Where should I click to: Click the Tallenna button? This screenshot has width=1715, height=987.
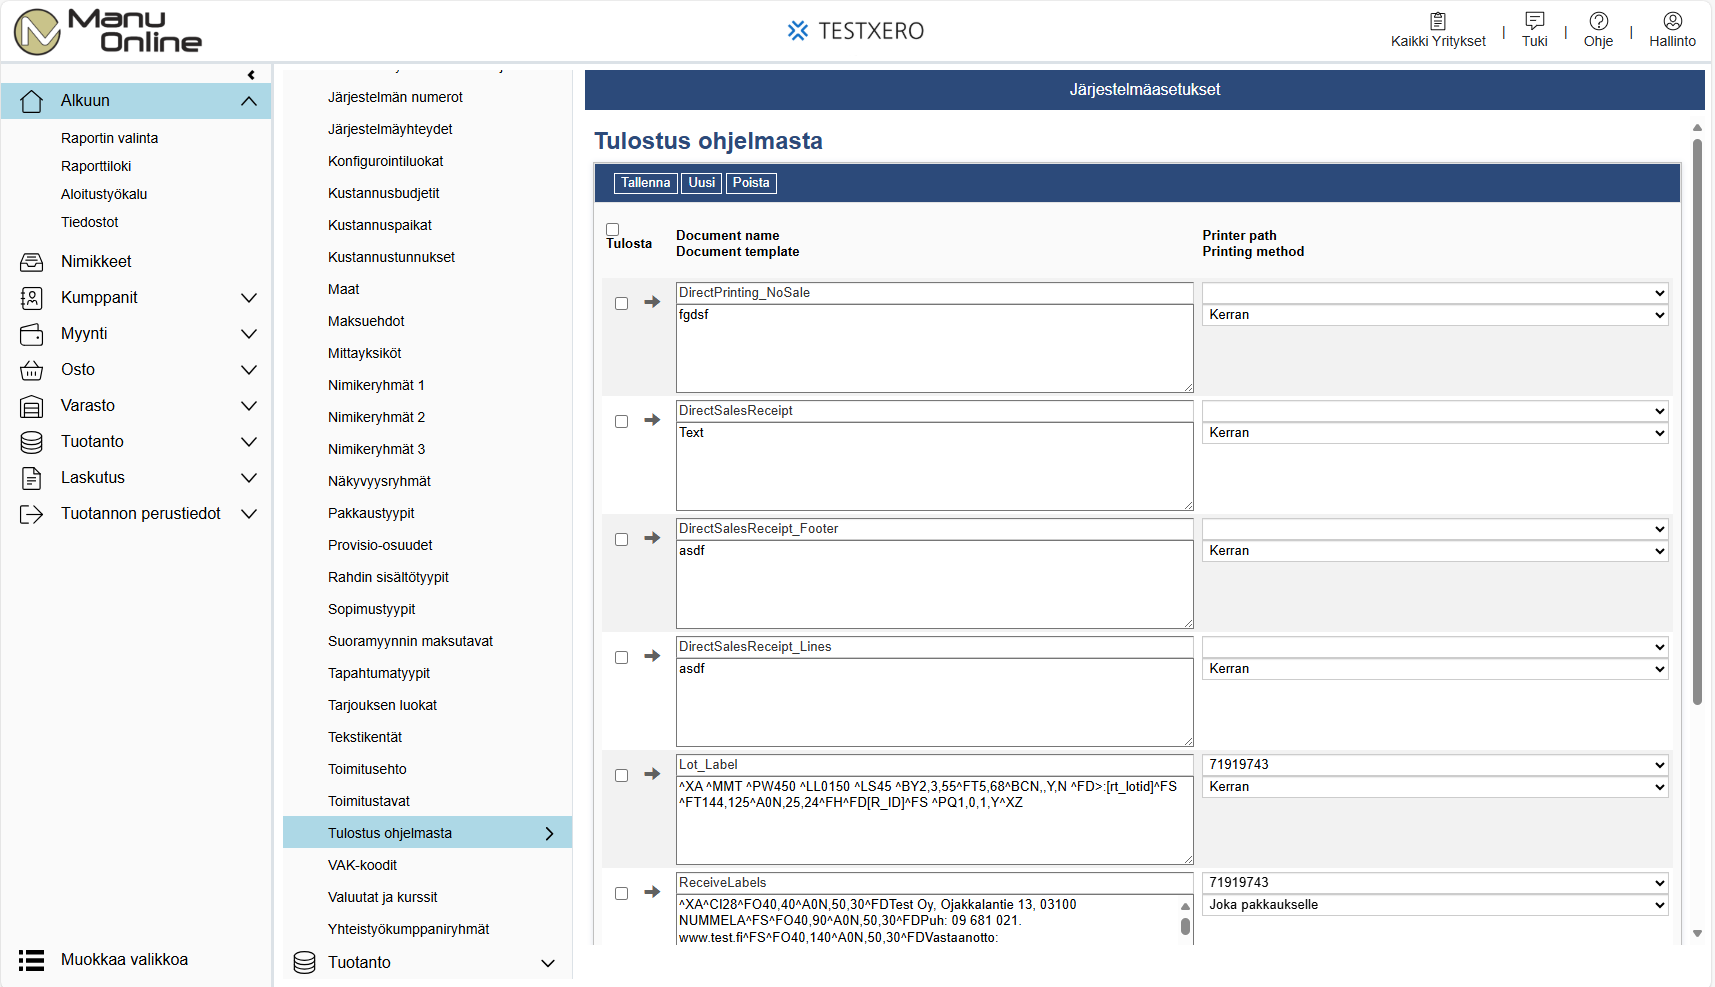tap(646, 183)
